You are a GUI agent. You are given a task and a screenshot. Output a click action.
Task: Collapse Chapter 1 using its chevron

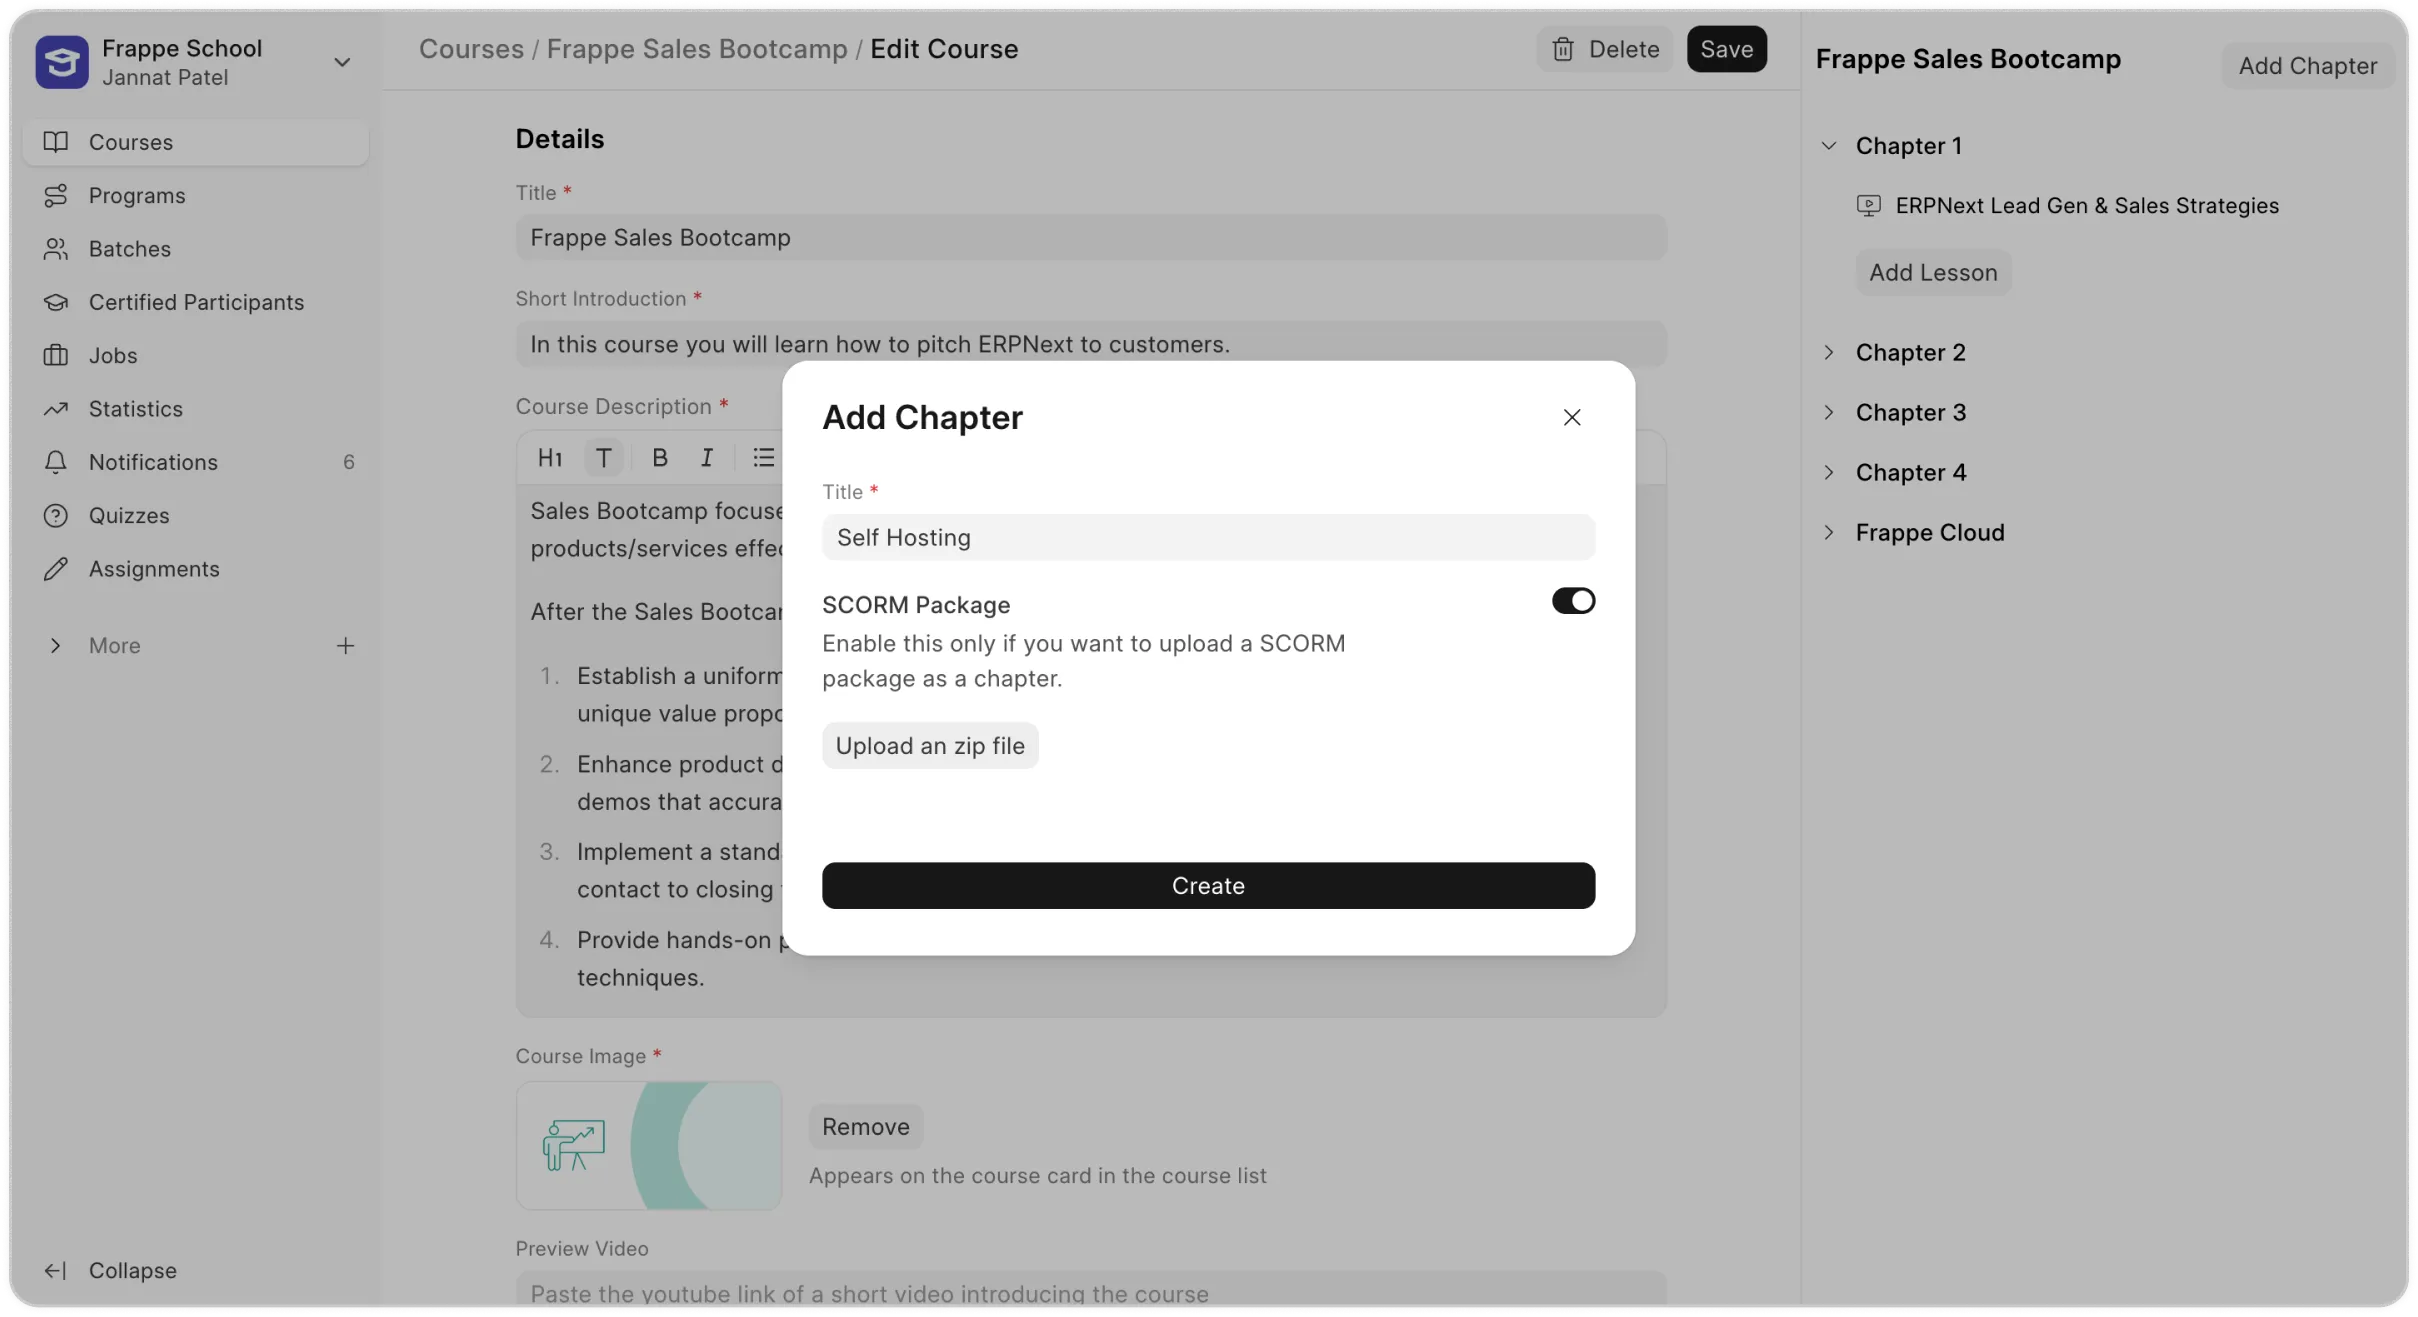(1829, 145)
